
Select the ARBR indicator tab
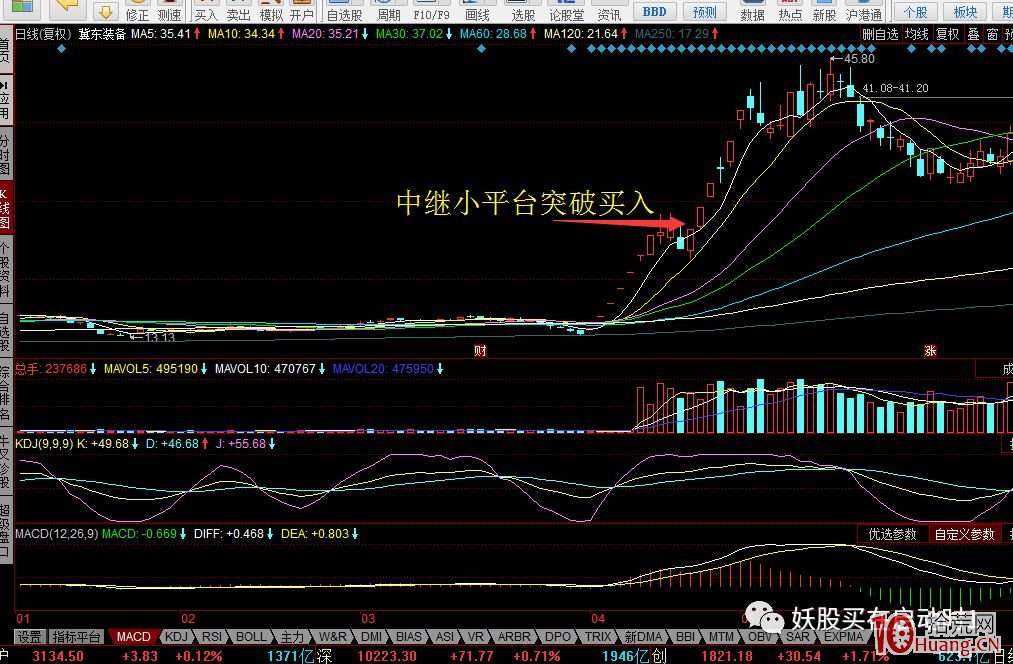point(514,637)
